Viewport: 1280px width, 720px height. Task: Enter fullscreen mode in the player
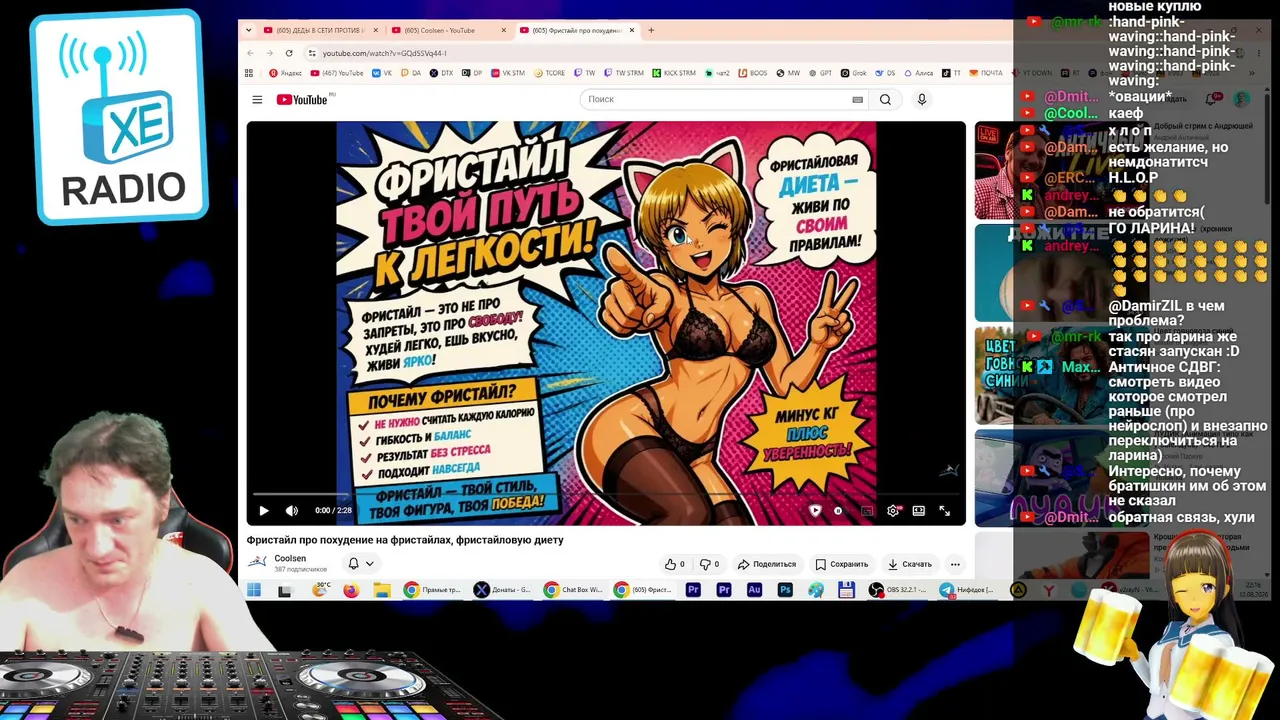(x=944, y=511)
